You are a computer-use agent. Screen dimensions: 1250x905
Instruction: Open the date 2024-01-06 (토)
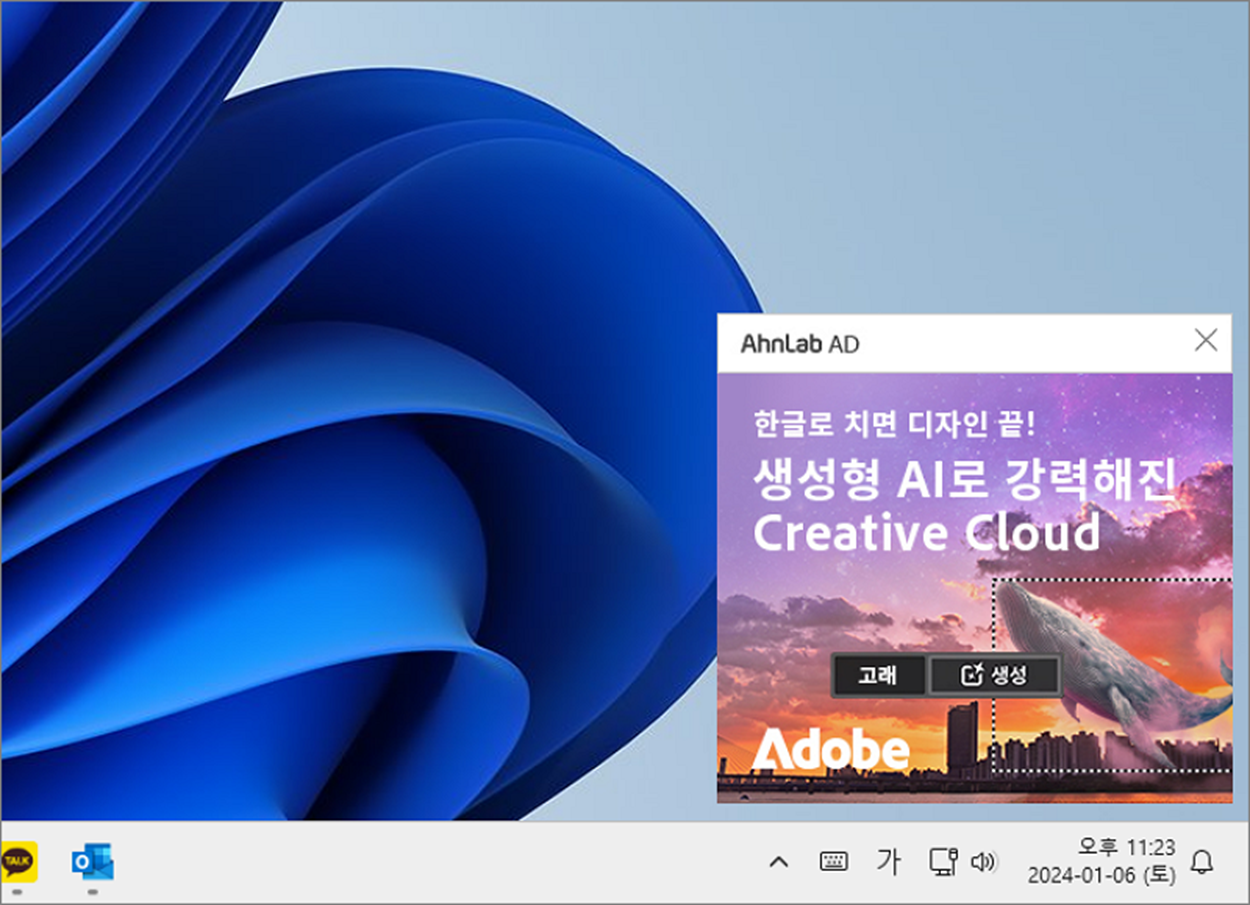(1101, 875)
